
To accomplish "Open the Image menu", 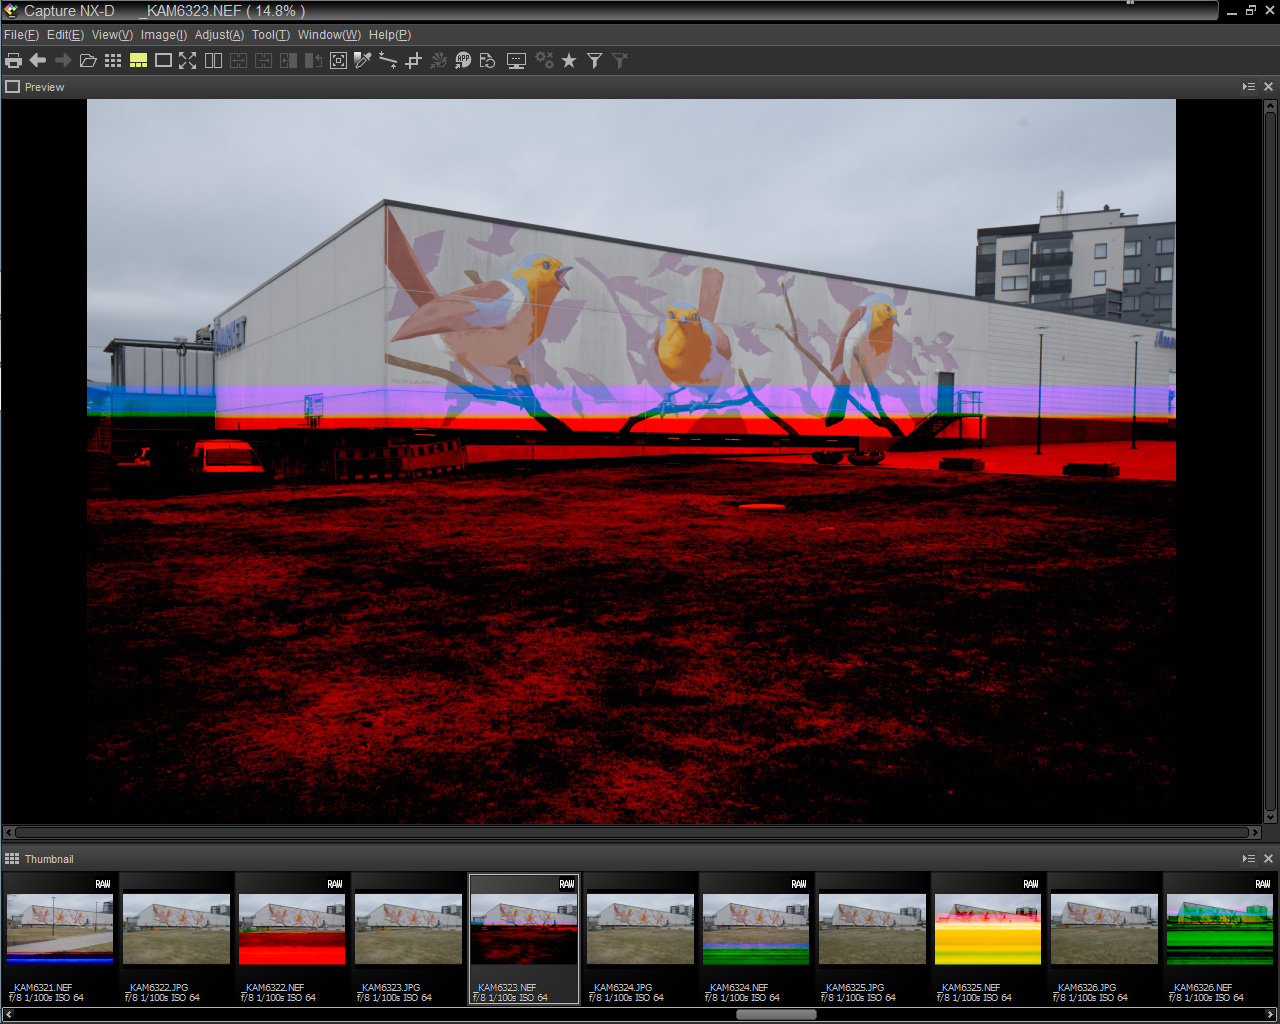I will [164, 35].
